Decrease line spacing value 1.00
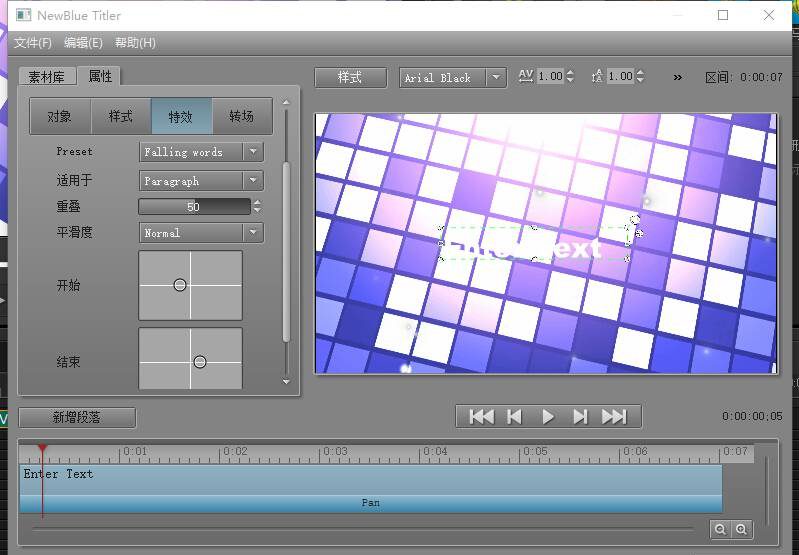This screenshot has width=799, height=555. click(640, 80)
